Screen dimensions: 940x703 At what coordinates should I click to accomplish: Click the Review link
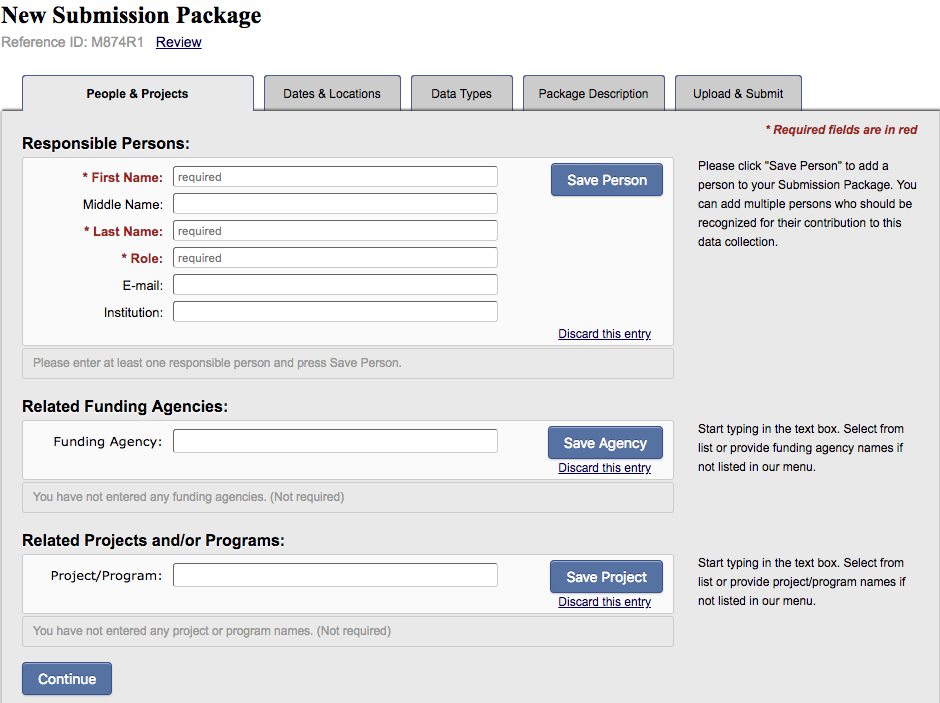(x=179, y=42)
